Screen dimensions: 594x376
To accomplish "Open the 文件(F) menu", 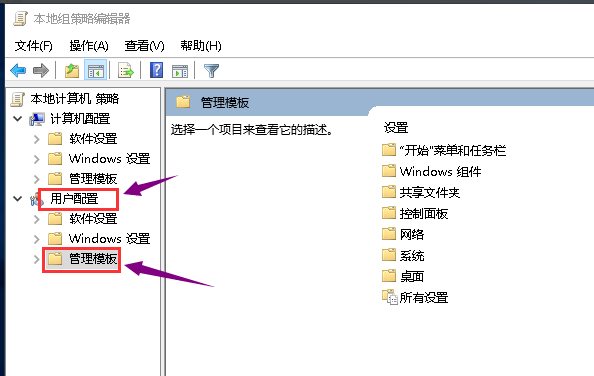I will click(x=33, y=46).
